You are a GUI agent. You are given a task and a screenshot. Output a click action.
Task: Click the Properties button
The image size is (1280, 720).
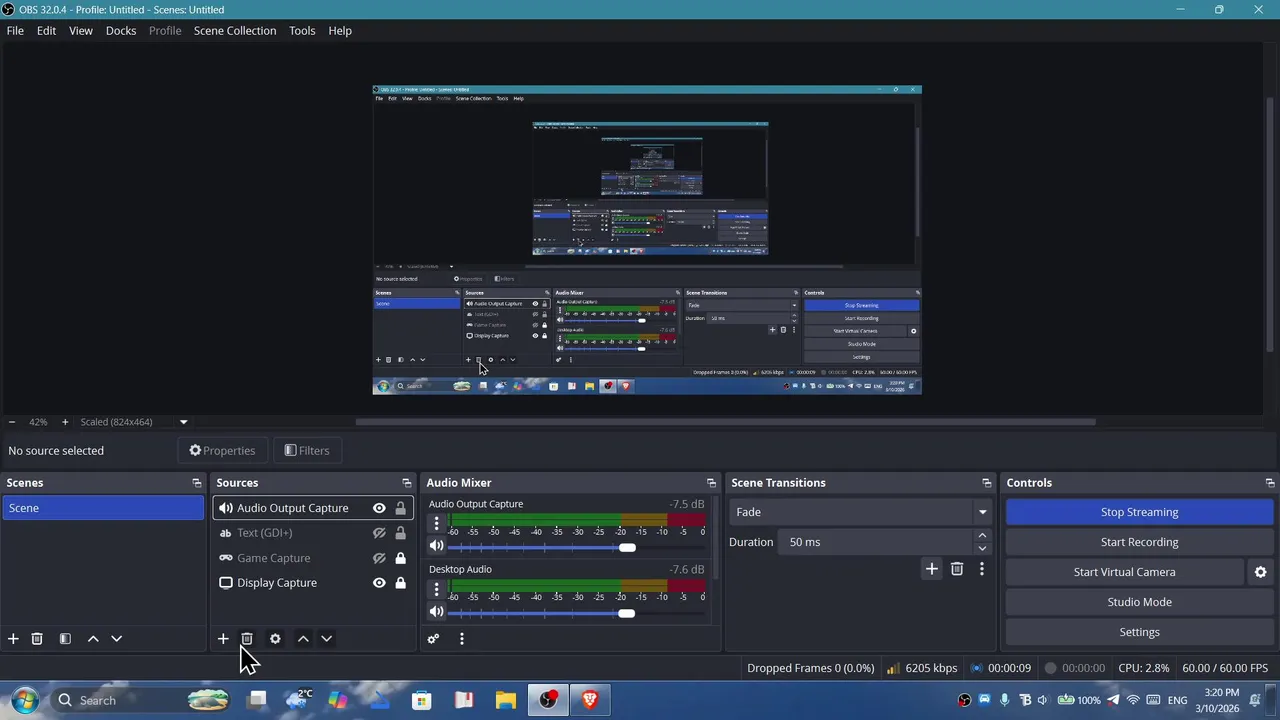click(x=222, y=451)
